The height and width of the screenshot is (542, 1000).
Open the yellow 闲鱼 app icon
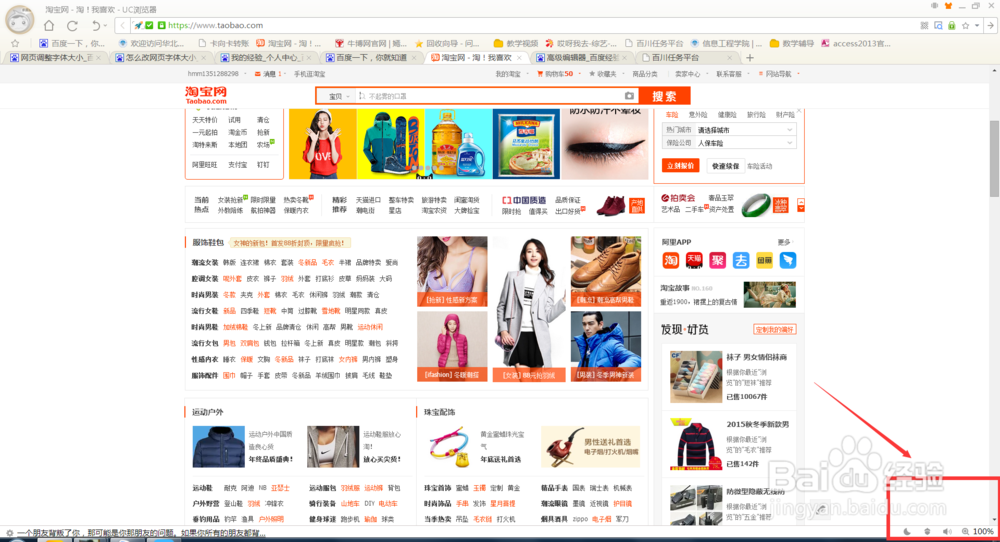coord(764,260)
